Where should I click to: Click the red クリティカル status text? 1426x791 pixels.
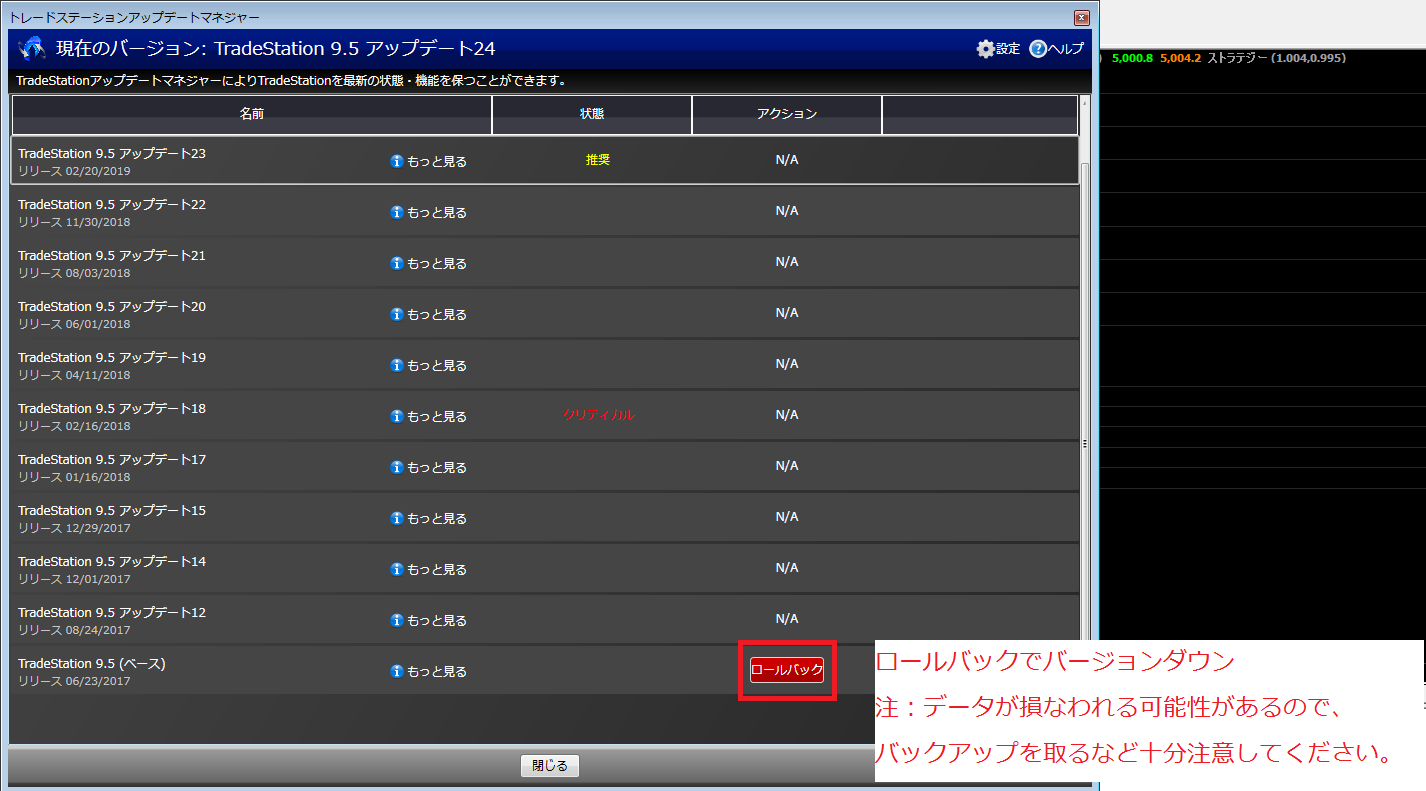598,415
